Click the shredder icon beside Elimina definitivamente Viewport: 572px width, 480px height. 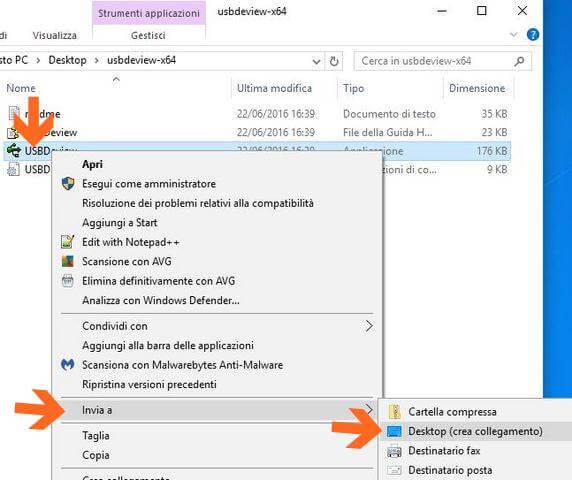(68, 281)
